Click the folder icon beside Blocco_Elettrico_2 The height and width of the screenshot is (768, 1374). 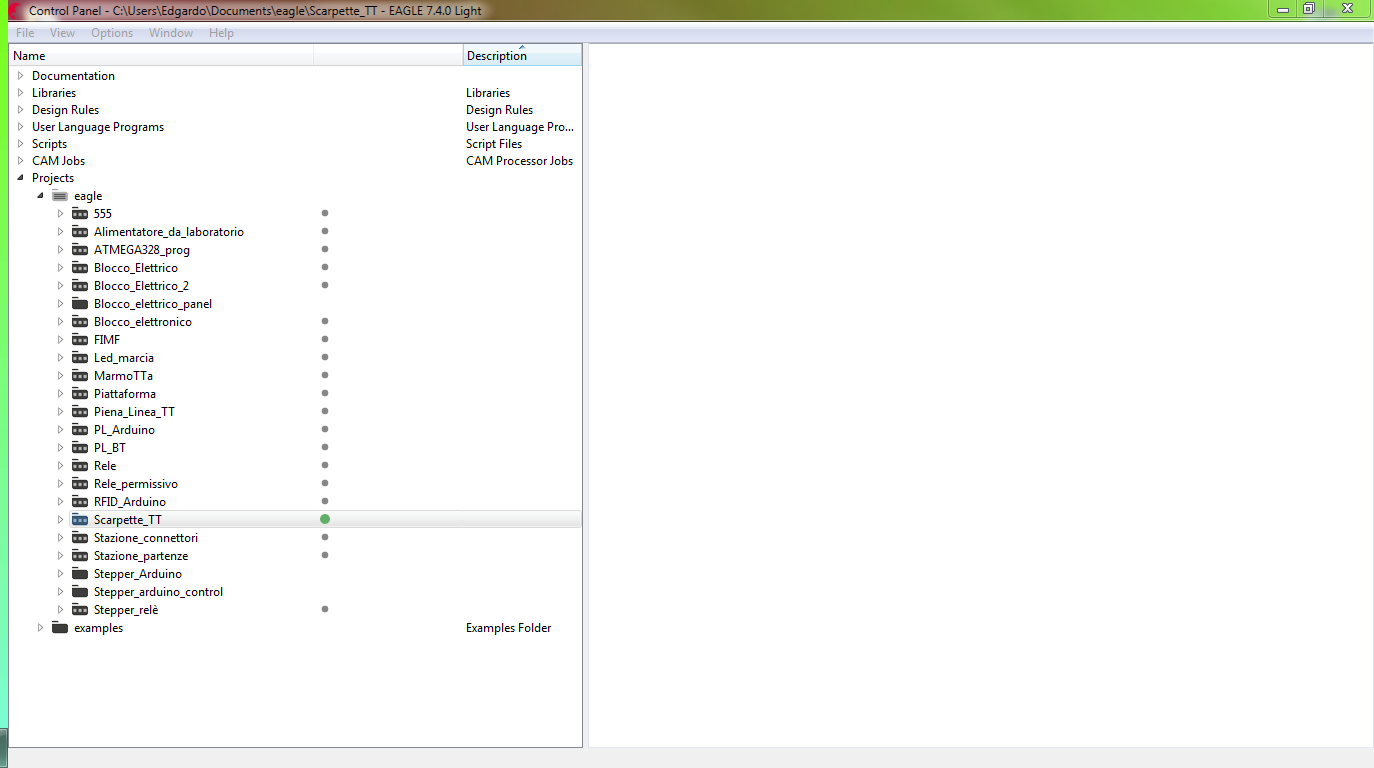click(x=80, y=286)
